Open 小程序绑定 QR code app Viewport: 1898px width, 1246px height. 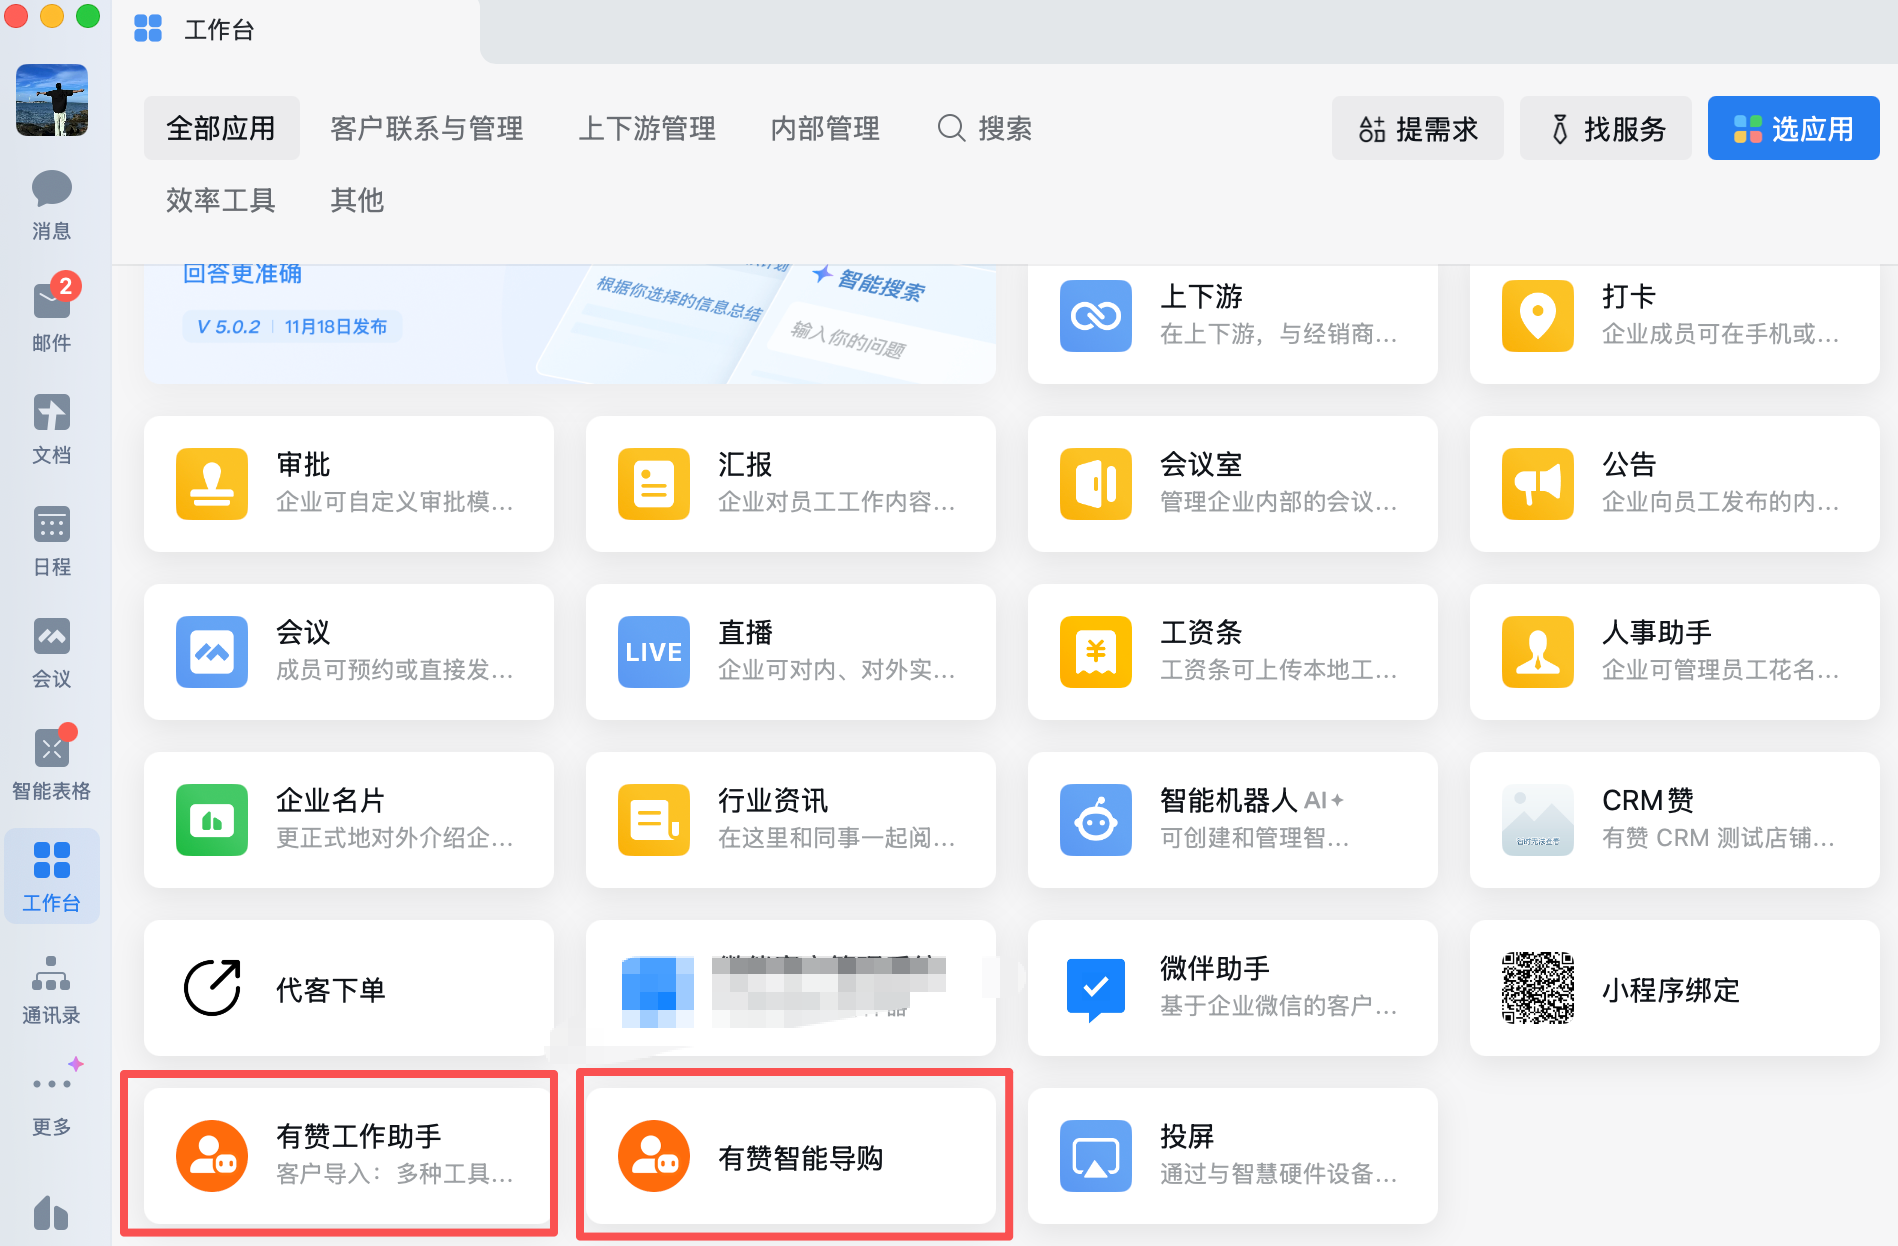(1674, 988)
